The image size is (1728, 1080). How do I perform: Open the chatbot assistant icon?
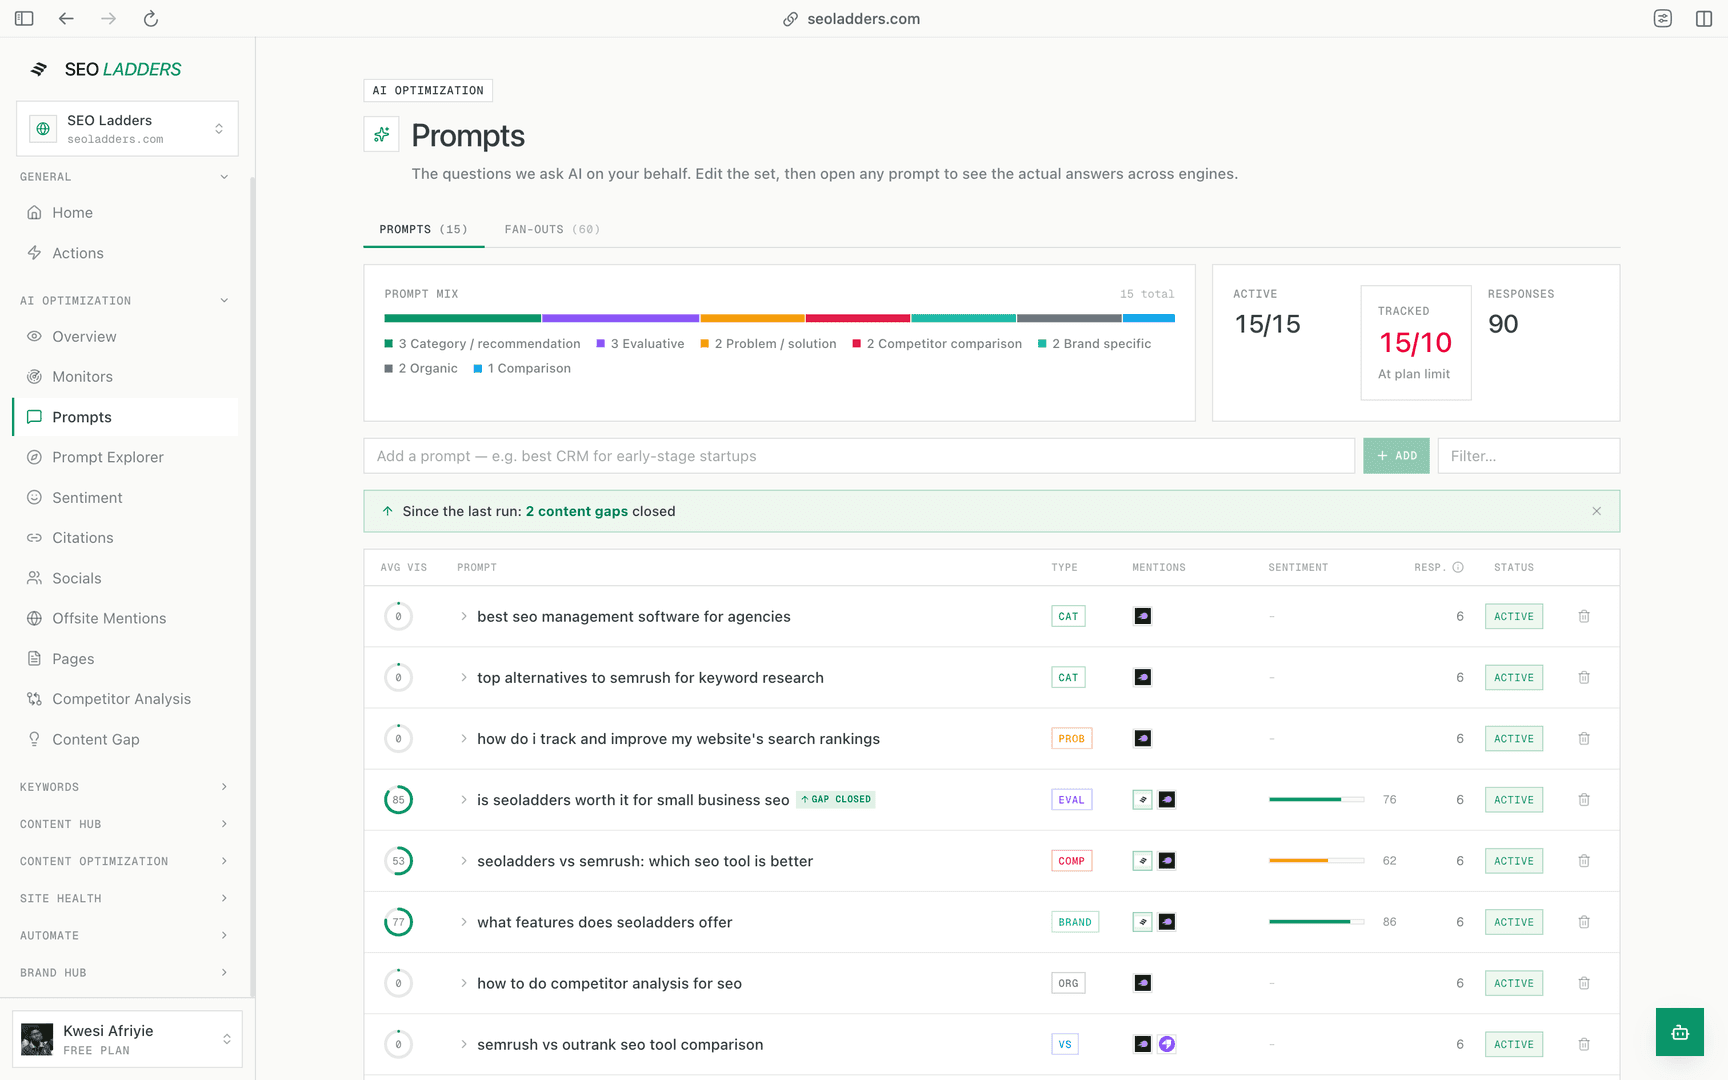[x=1680, y=1032]
